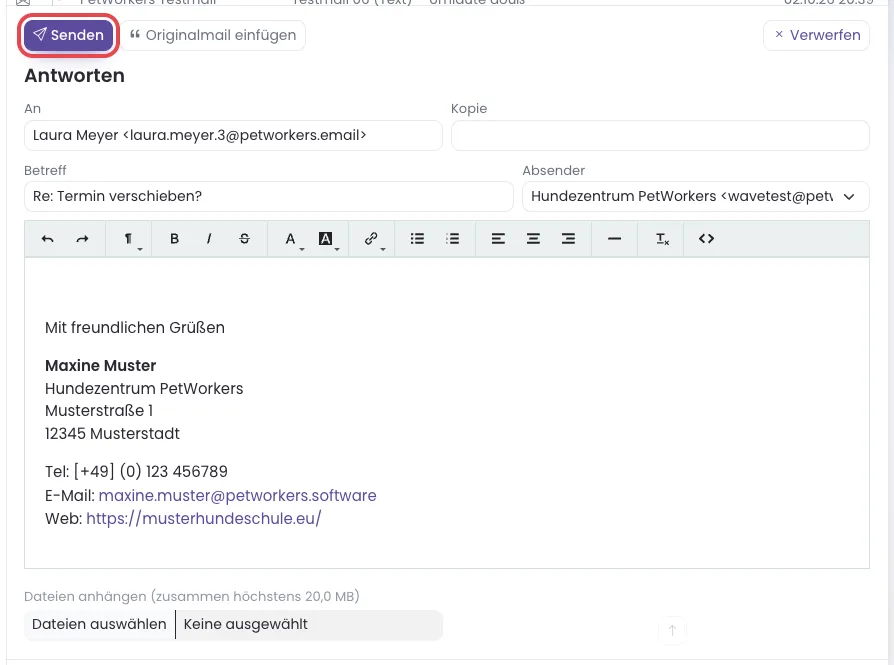Open maxine.muster@petworkers.software email link
Viewport: 894px width, 665px height.
coord(237,496)
